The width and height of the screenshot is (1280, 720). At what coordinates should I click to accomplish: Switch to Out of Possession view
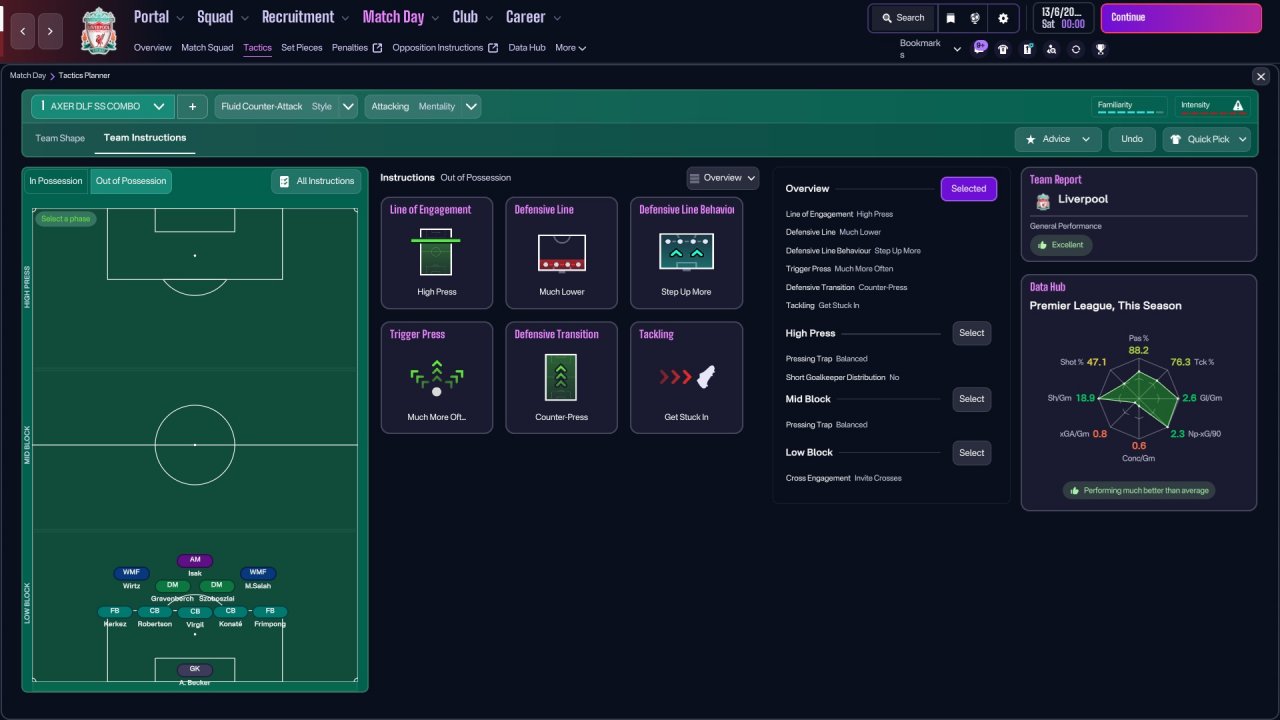[131, 181]
